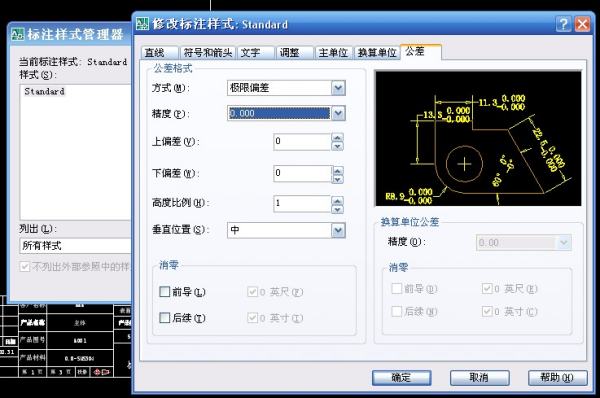The image size is (600, 398).
Task: Open the 文字 tab
Action: pos(256,53)
